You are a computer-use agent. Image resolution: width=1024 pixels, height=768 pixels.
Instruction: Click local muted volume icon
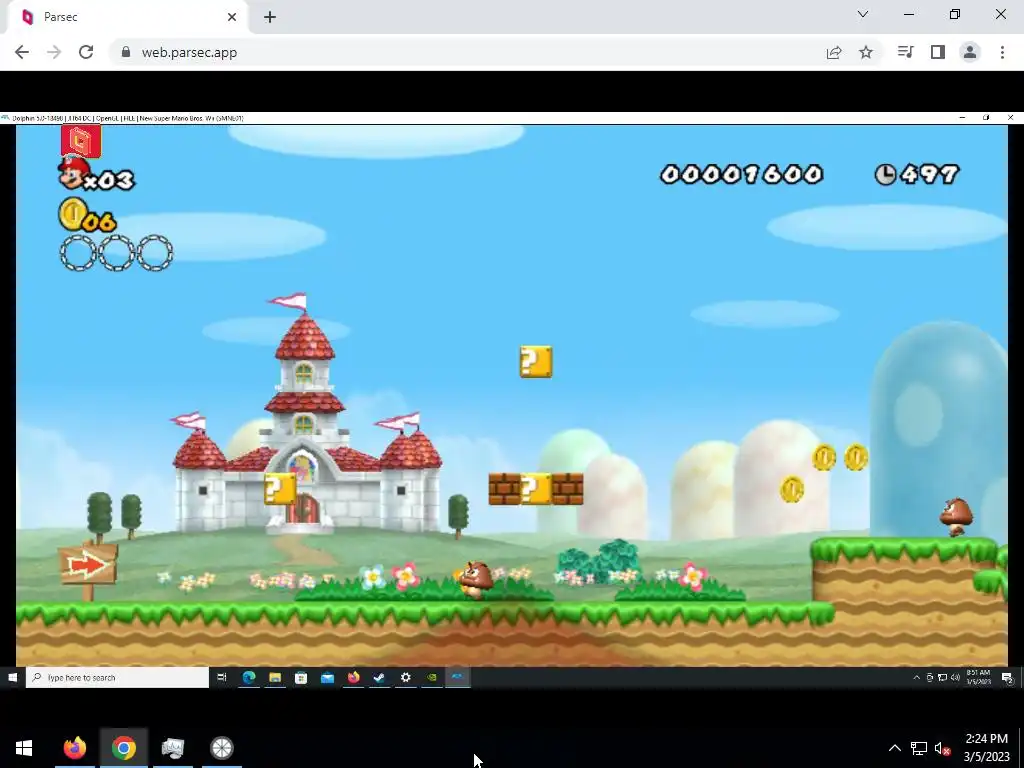coord(942,748)
